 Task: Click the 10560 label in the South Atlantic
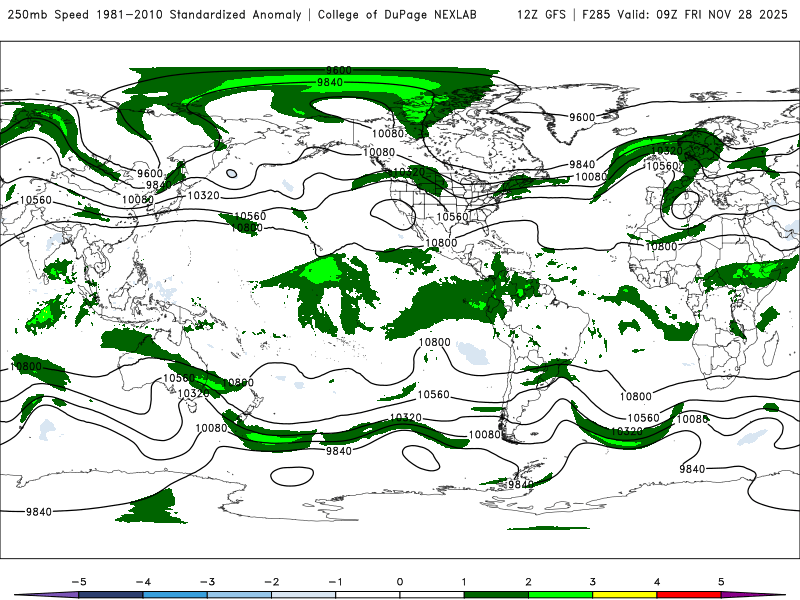[x=643, y=418]
